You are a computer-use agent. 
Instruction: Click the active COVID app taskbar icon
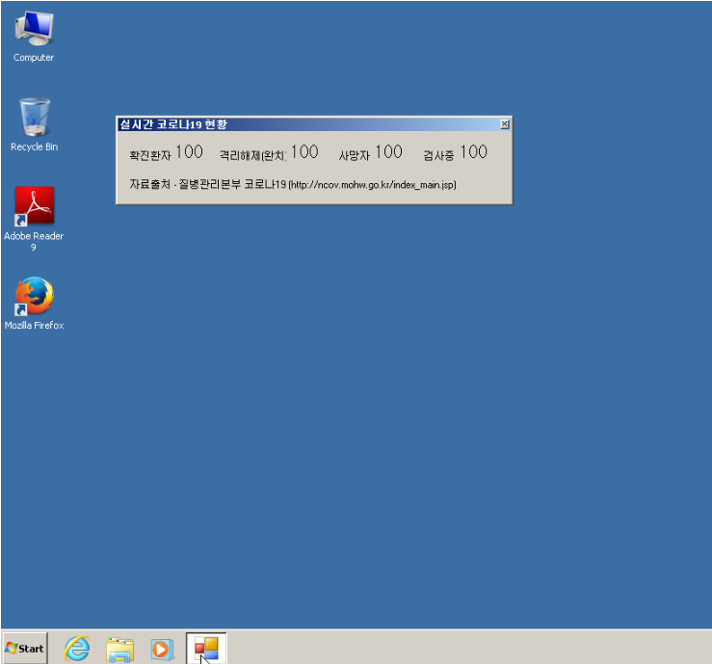pyautogui.click(x=206, y=648)
